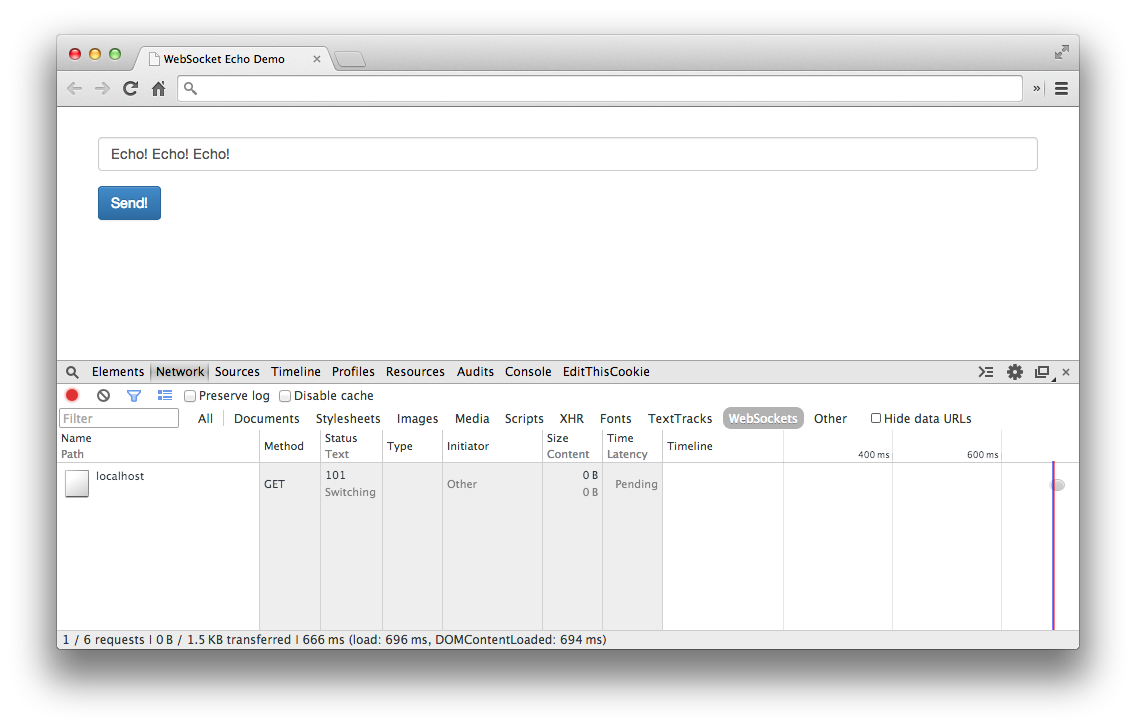
Task: Reload the page with refresh icon
Action: (x=130, y=88)
